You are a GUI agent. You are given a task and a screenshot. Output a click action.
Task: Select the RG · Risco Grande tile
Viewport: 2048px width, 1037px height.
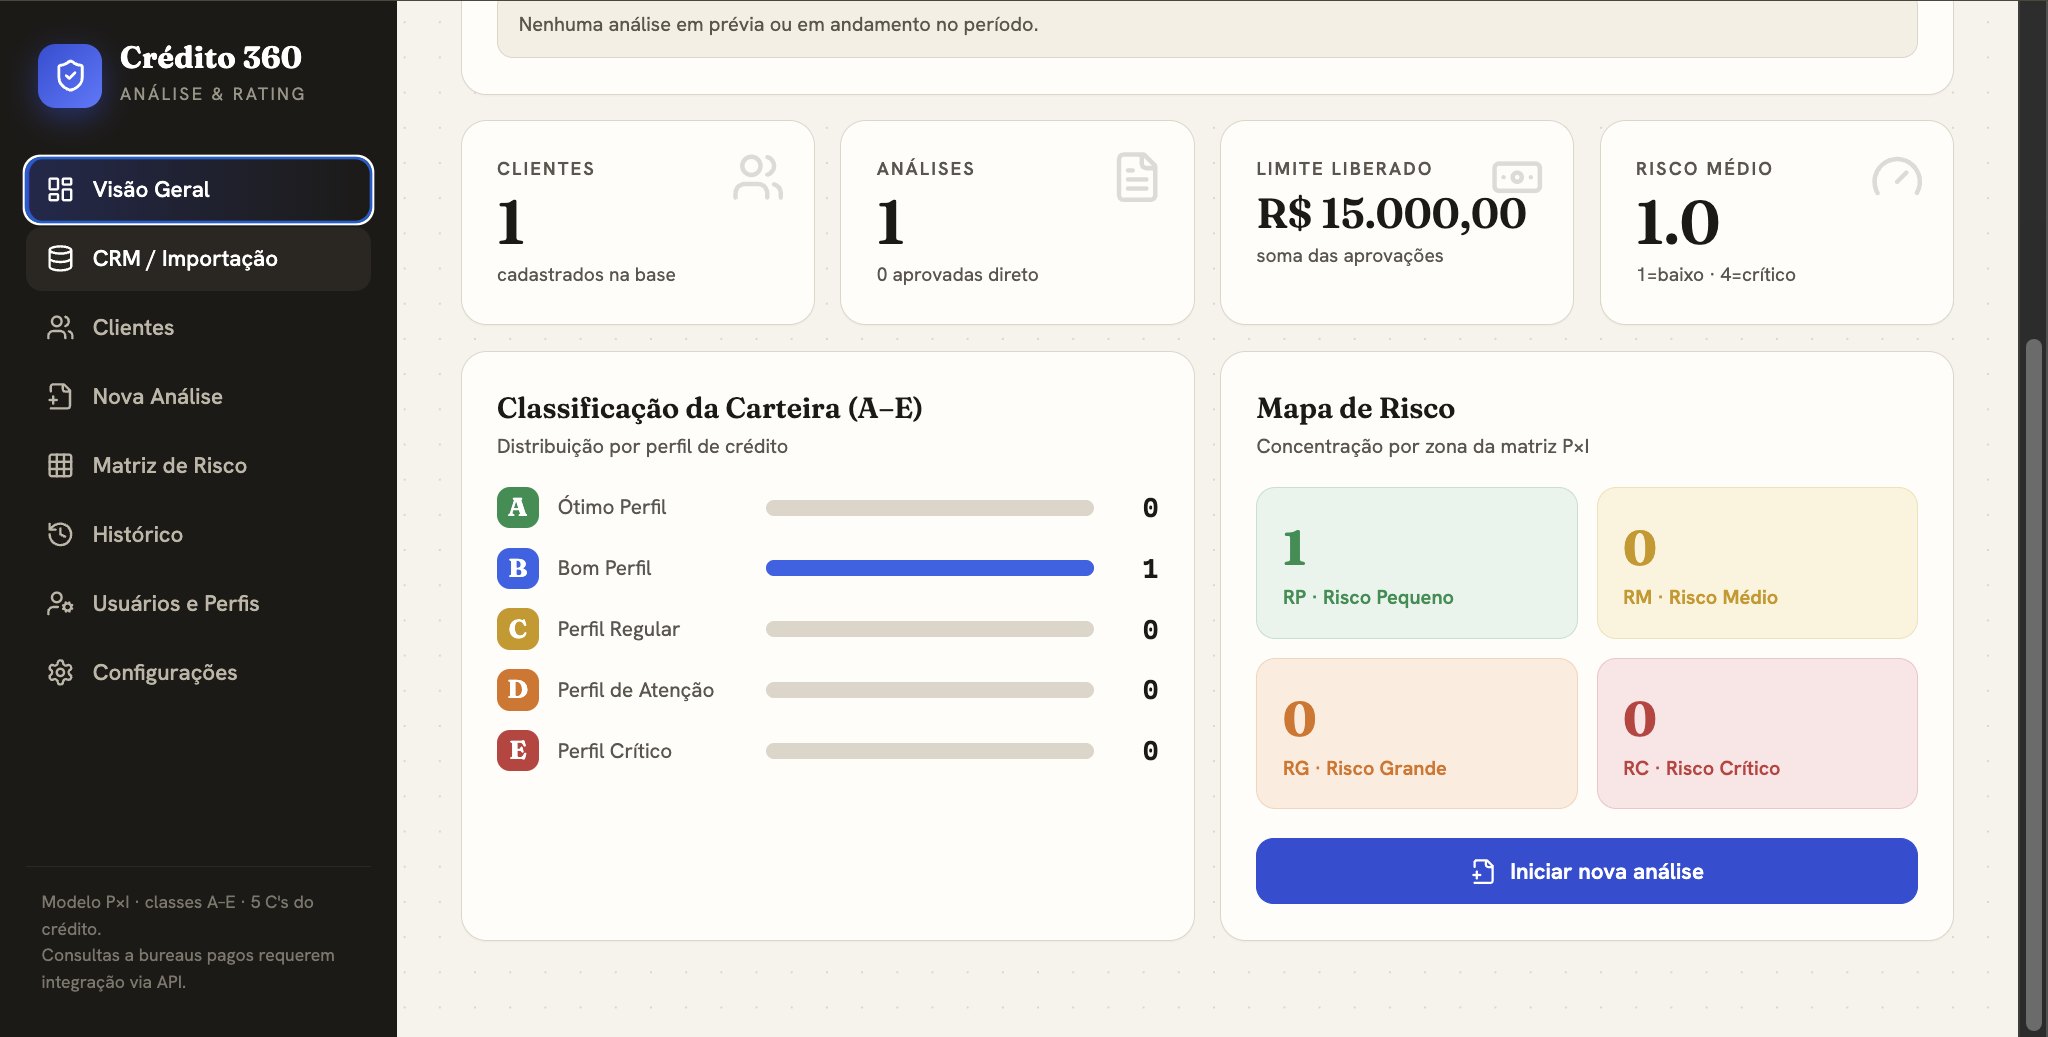pos(1416,733)
